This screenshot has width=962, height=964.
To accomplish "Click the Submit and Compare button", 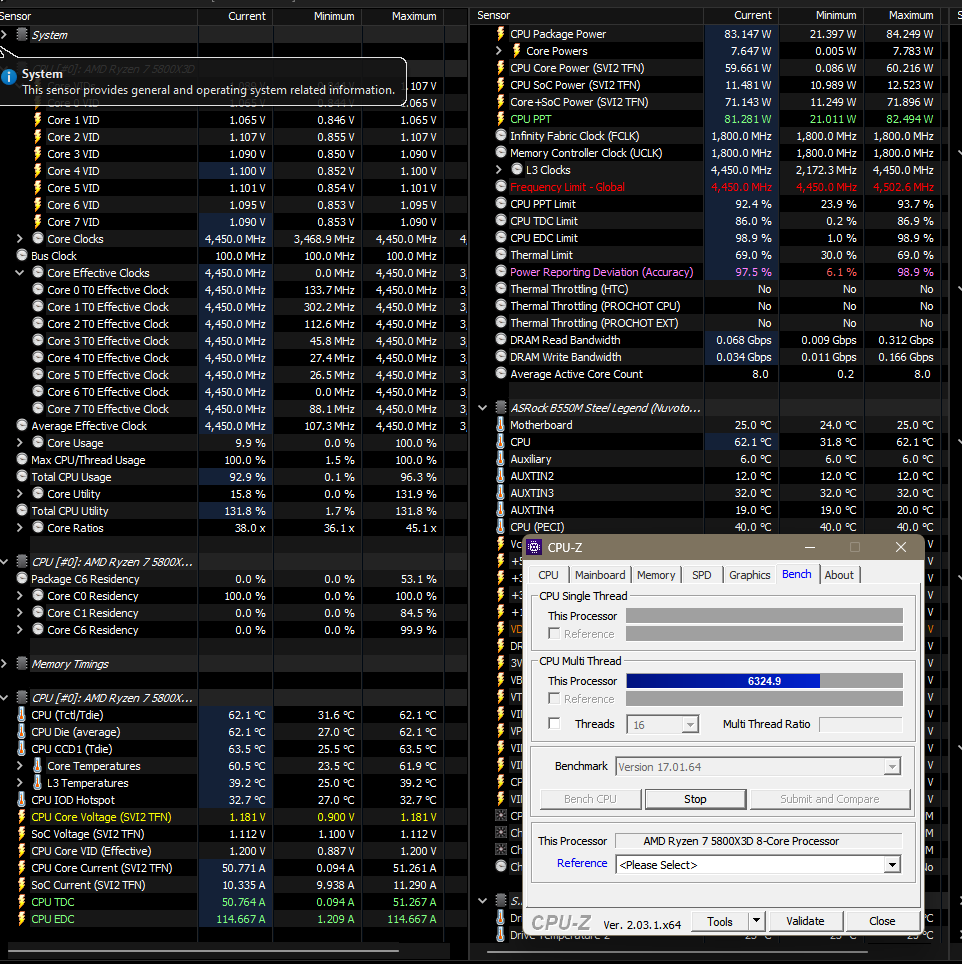I will tap(830, 799).
